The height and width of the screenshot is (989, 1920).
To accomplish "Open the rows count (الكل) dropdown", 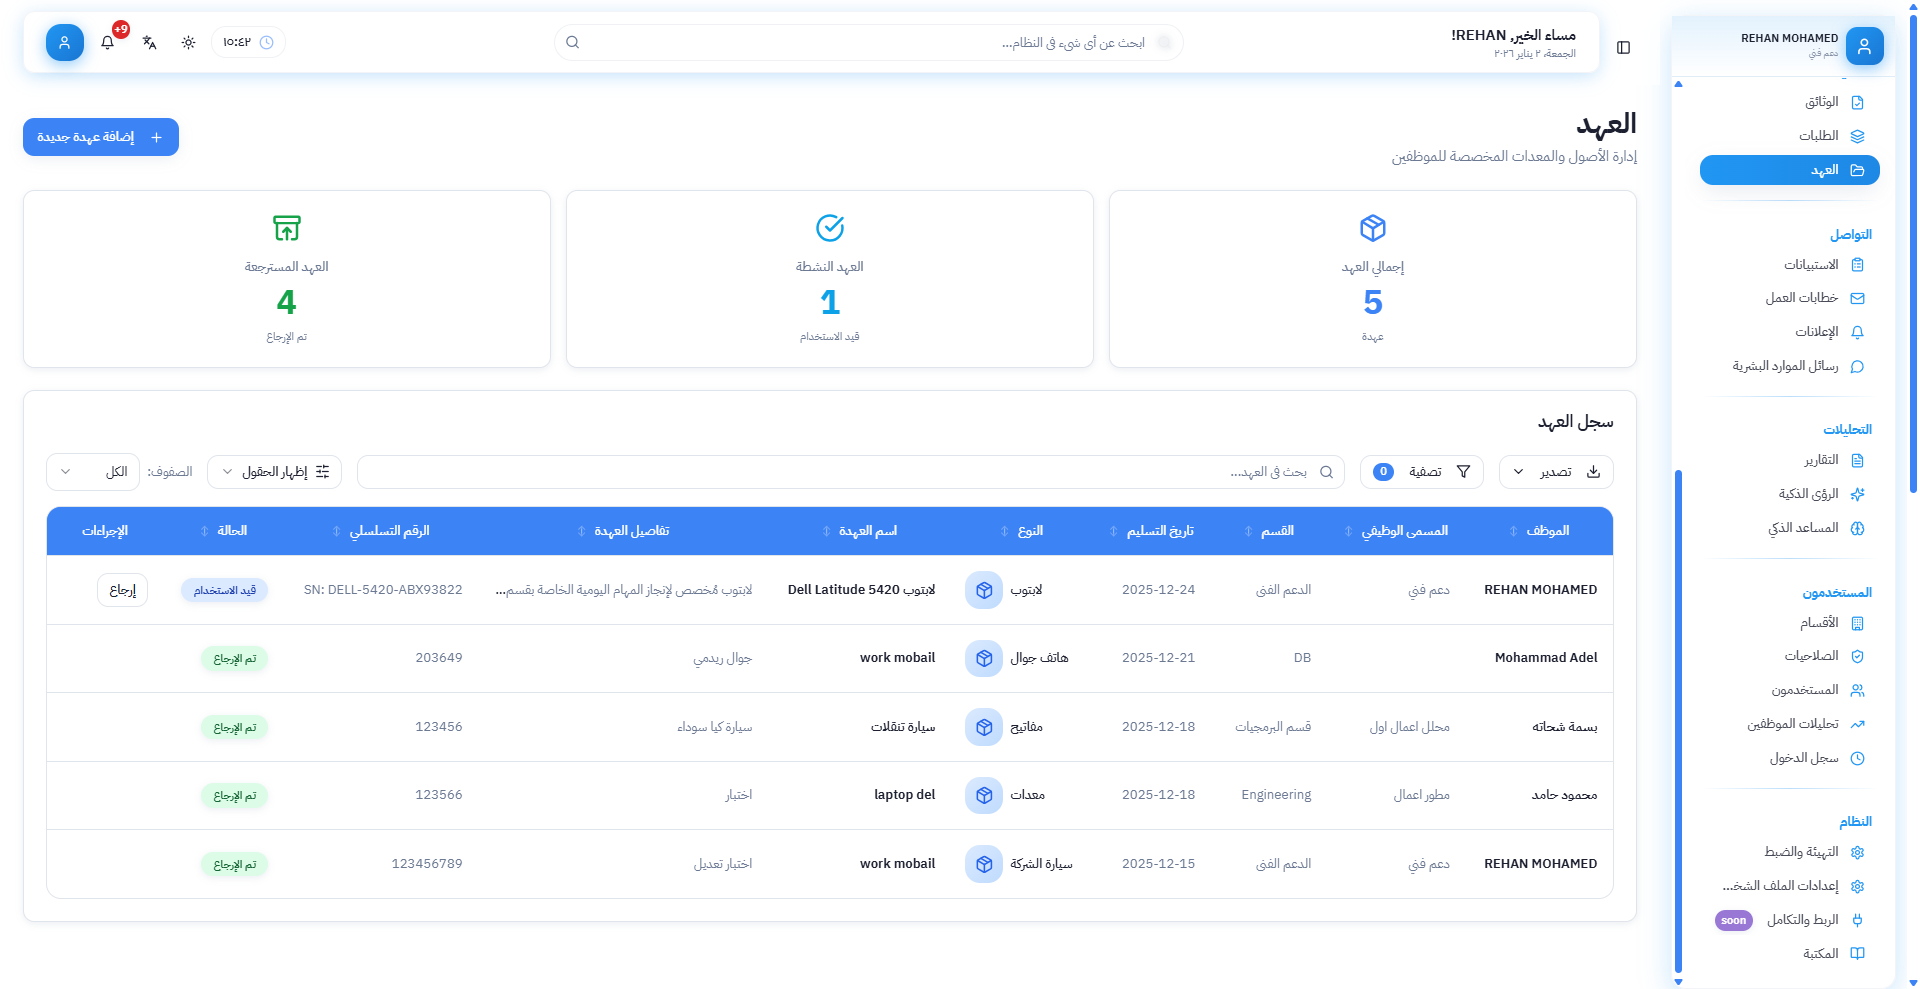I will pyautogui.click(x=92, y=472).
